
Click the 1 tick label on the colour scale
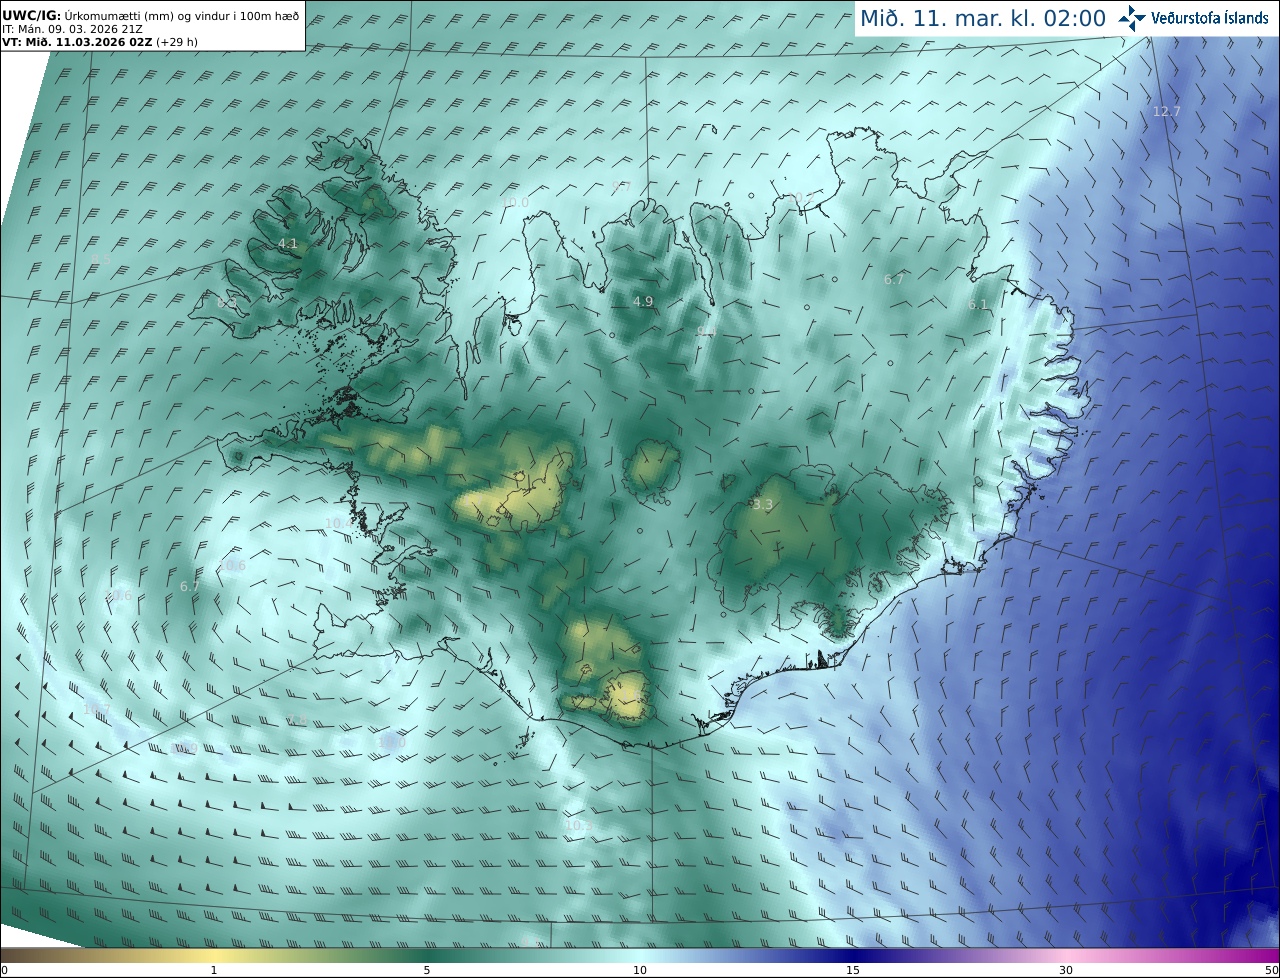pos(214,971)
